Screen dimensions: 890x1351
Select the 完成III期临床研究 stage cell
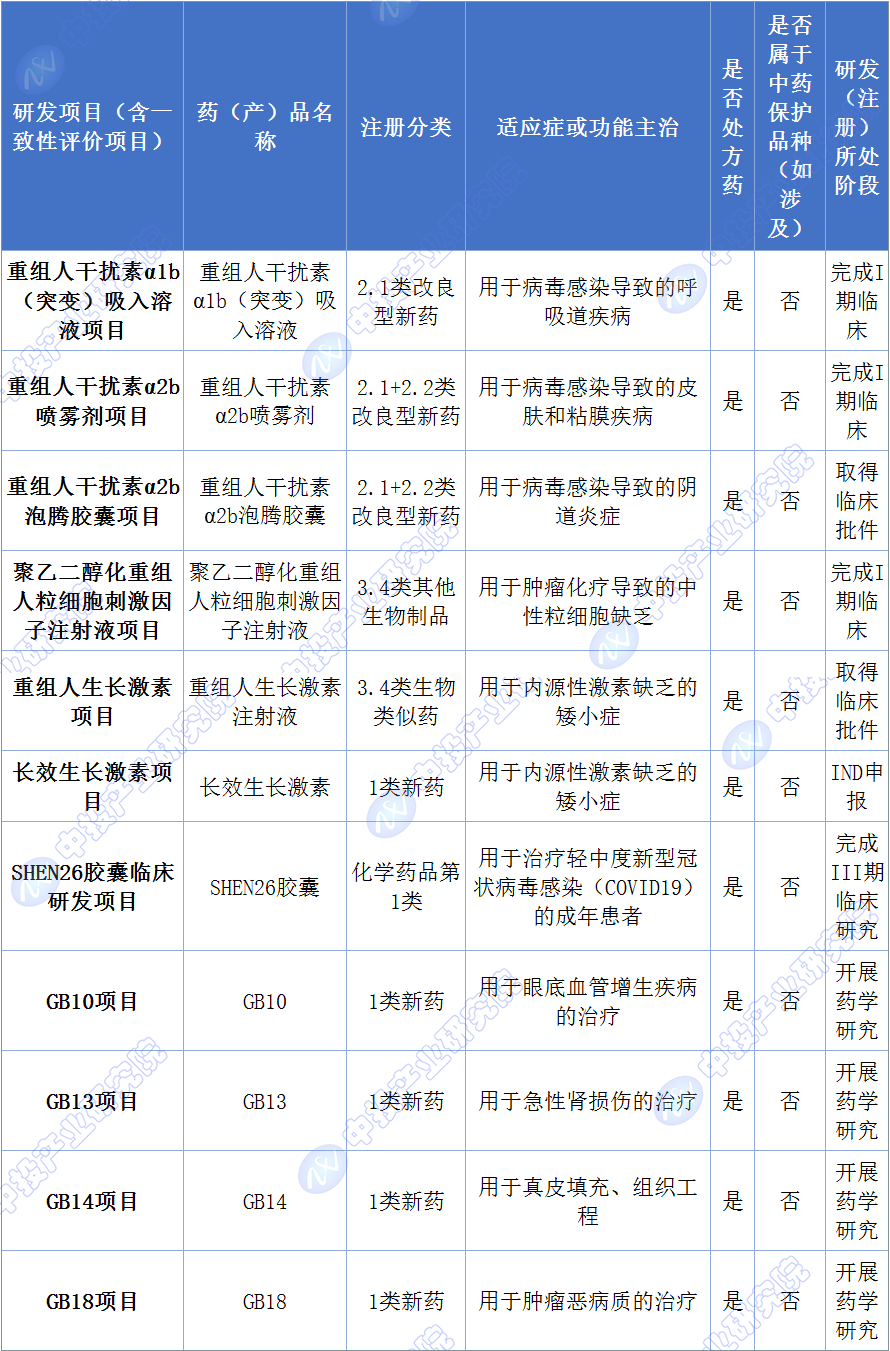point(857,886)
